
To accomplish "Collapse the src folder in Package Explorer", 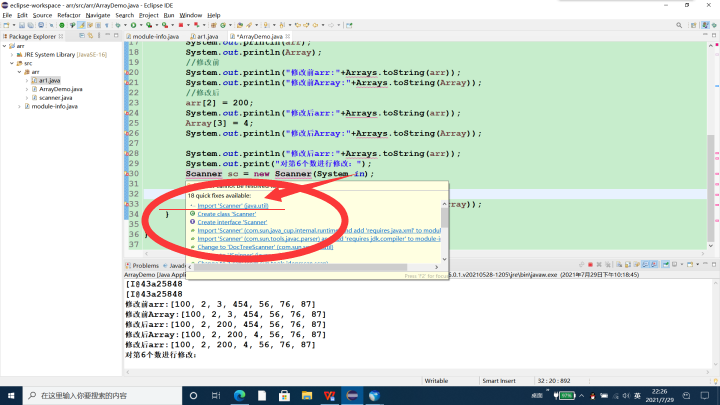I will pyautogui.click(x=13, y=62).
